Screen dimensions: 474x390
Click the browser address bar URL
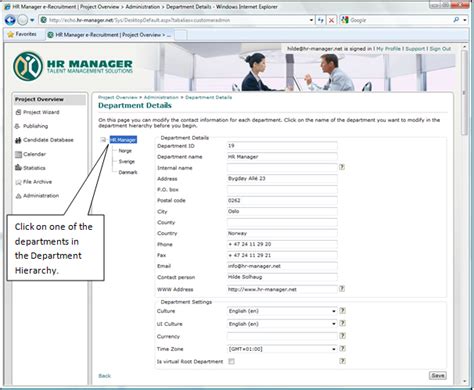click(139, 20)
